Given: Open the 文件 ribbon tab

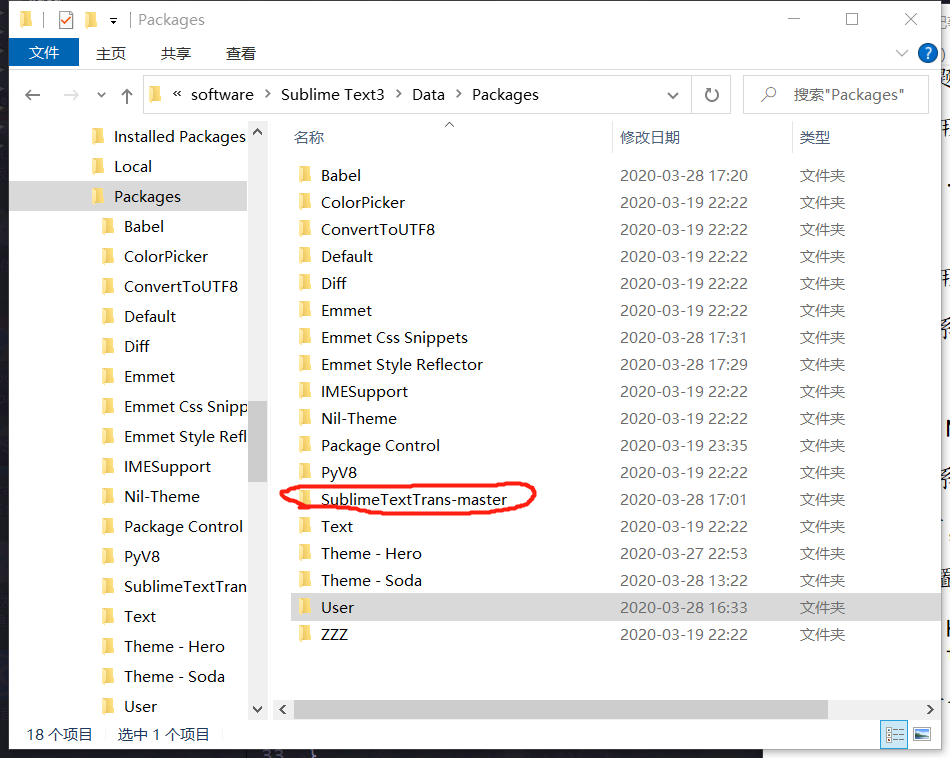Looking at the screenshot, I should point(44,53).
